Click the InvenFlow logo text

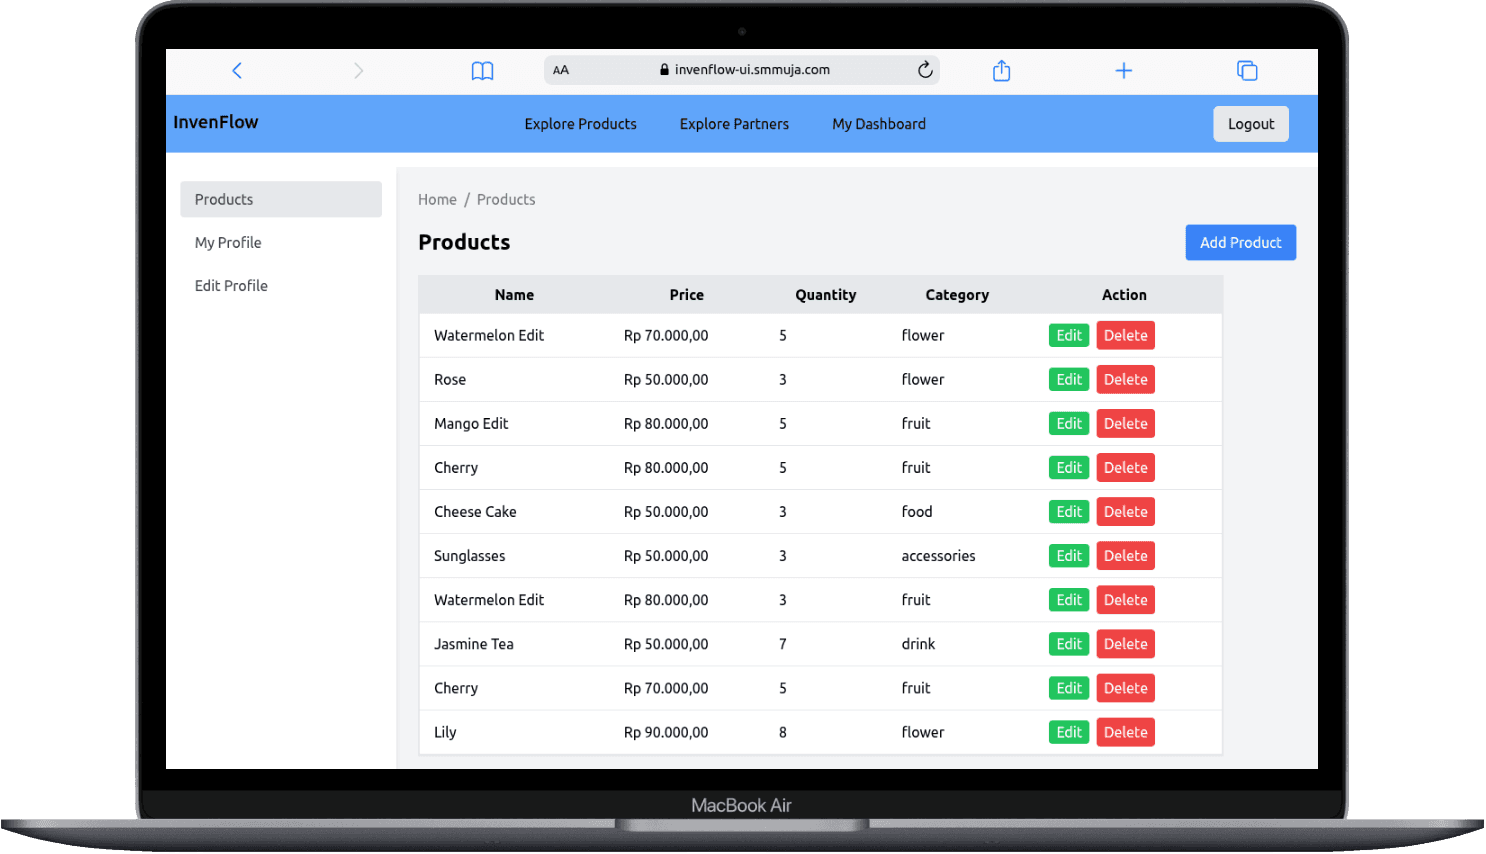[216, 121]
